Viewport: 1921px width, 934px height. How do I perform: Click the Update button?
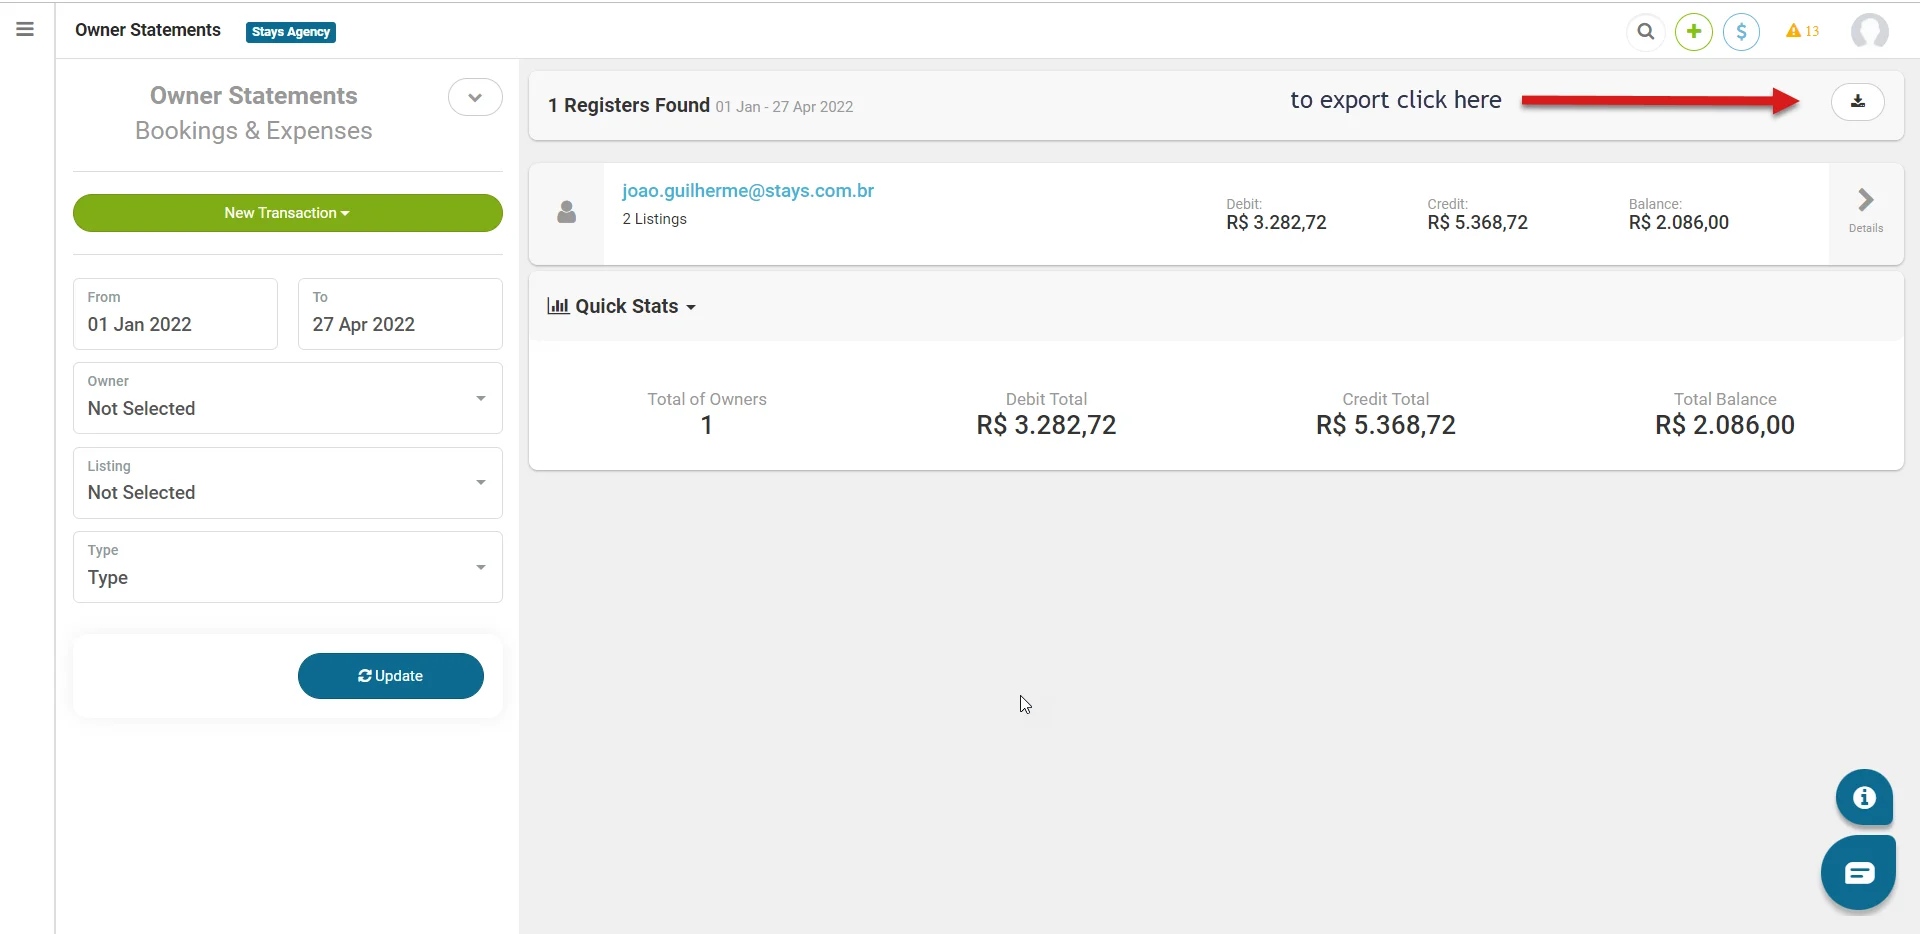[x=390, y=676]
